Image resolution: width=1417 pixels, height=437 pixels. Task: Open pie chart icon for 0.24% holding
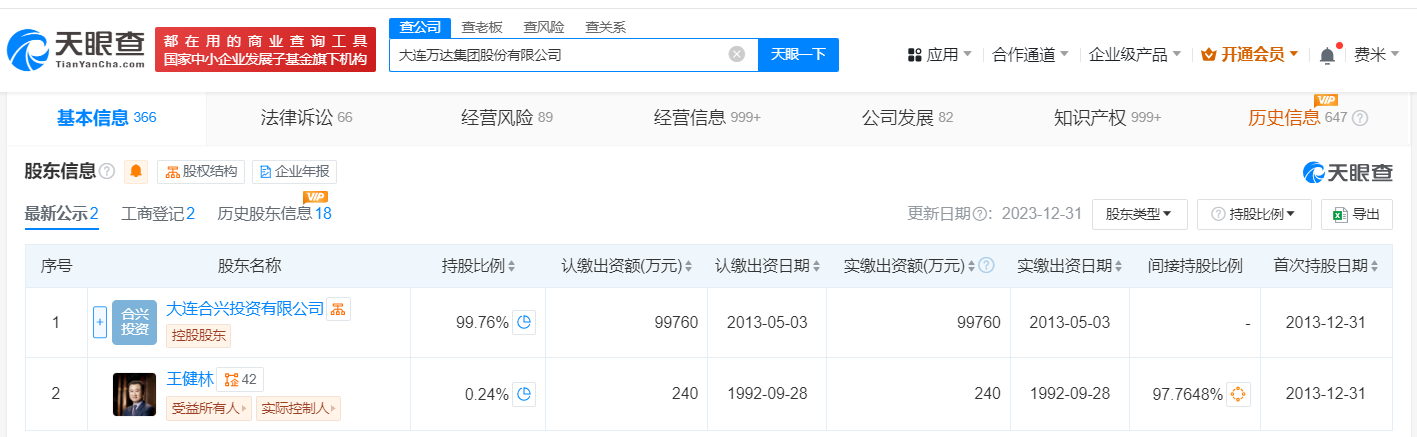tap(525, 394)
